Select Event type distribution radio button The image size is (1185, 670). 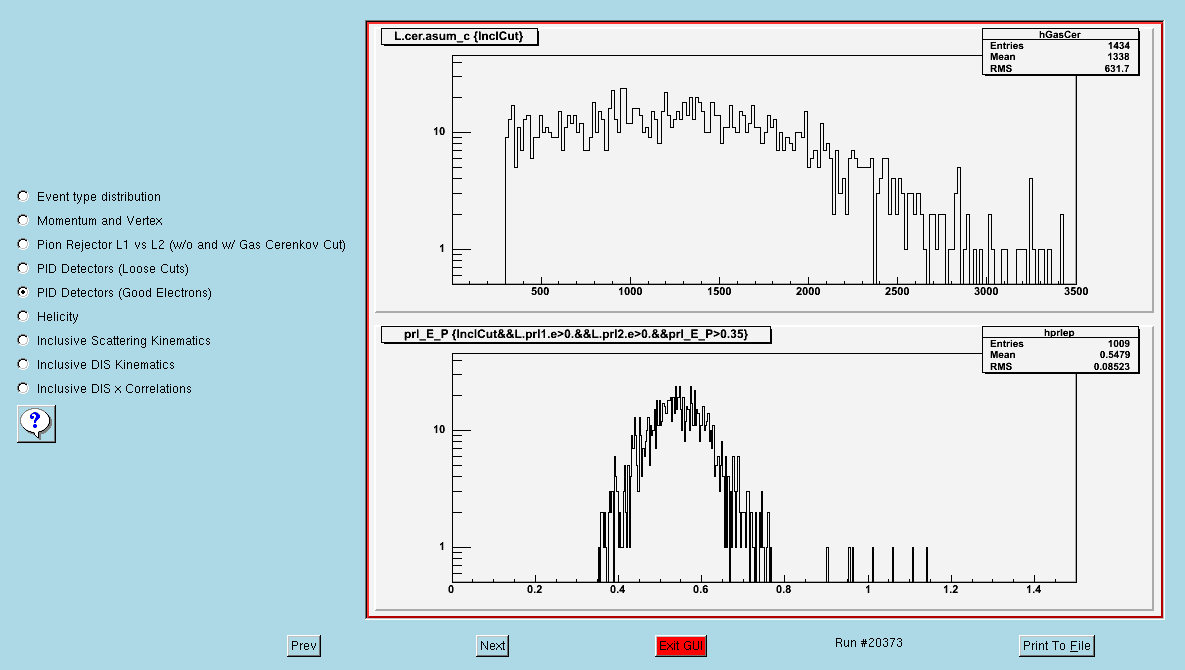(23, 196)
